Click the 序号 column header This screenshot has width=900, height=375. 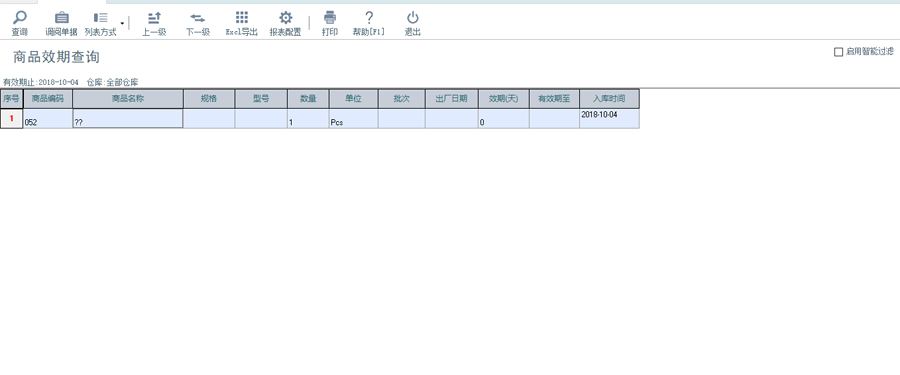click(x=11, y=99)
